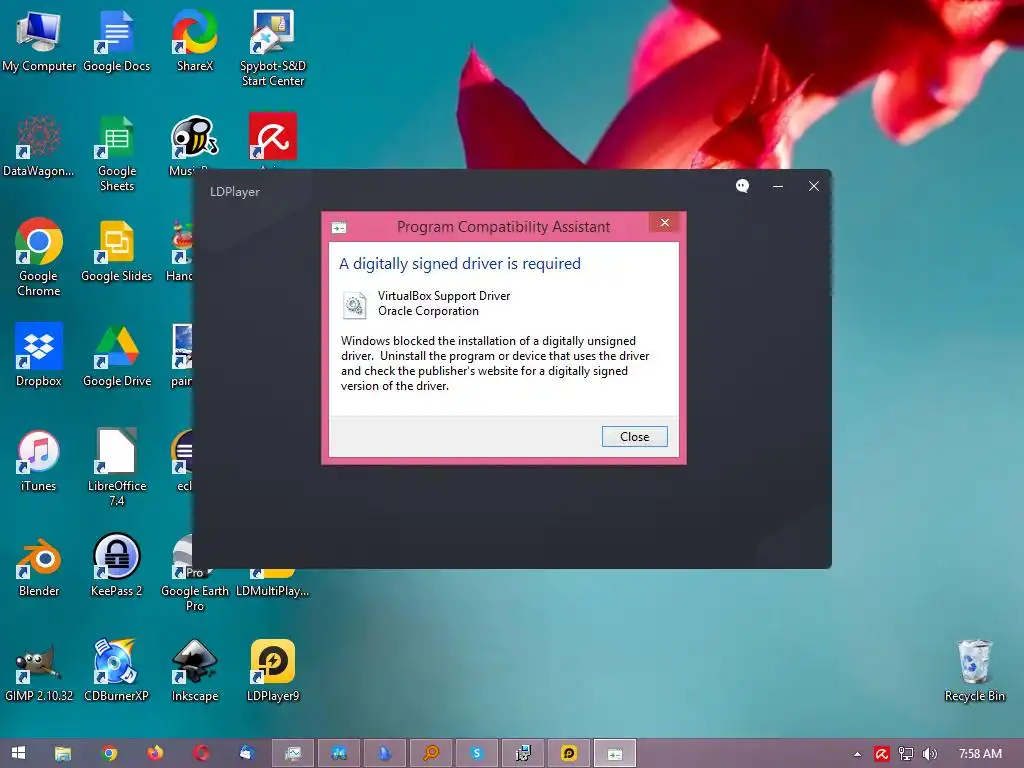1024x768 pixels.
Task: Click the "A digitally signed driver is required" heading
Action: click(x=460, y=264)
